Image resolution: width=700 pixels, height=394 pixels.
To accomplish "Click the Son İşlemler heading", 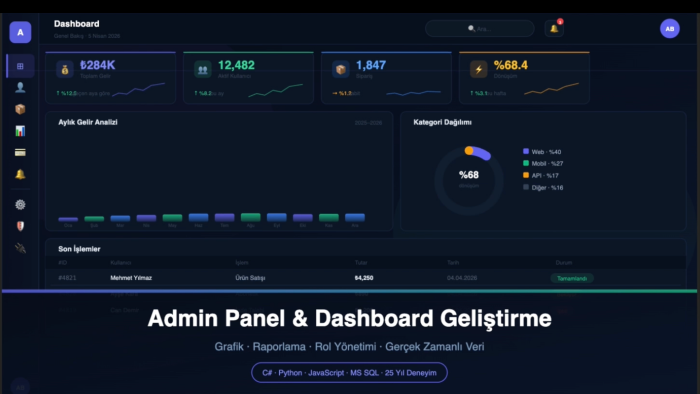I will pos(79,249).
